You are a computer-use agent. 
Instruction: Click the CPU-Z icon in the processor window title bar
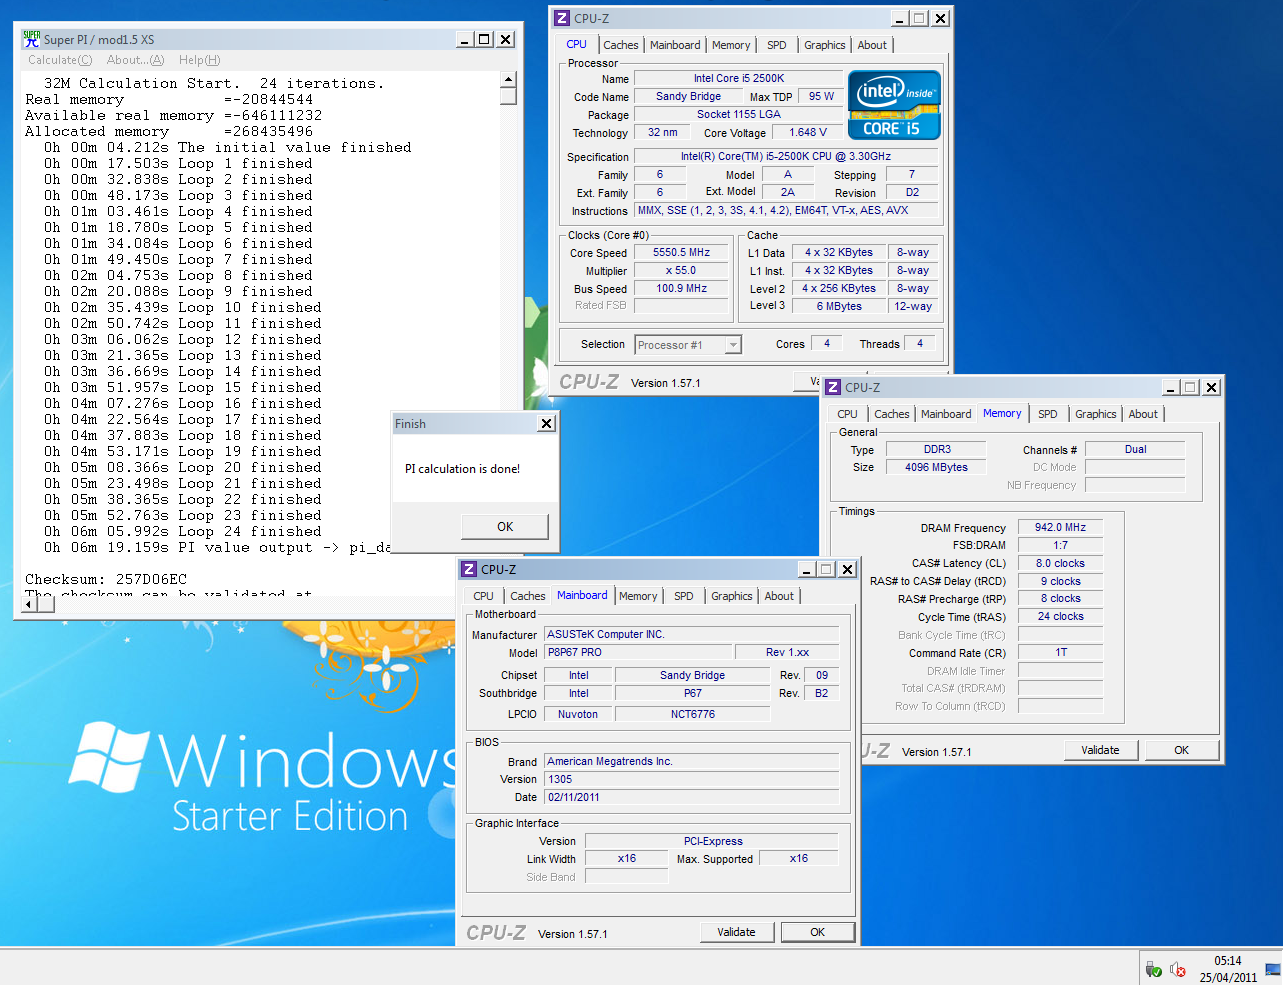click(x=562, y=18)
